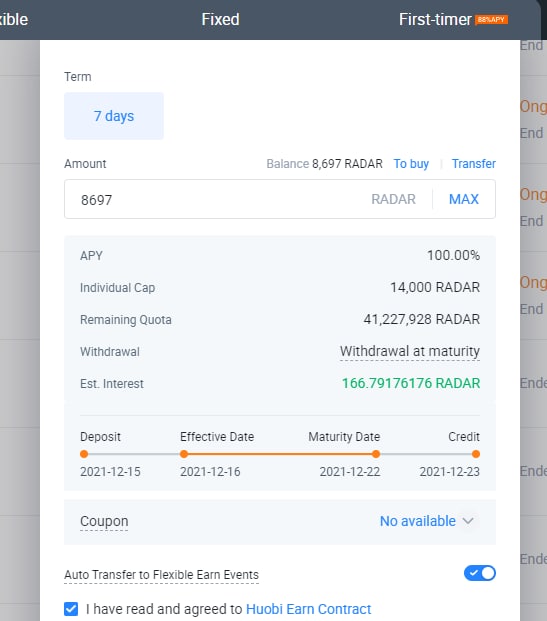
Task: Click the Credit timeline dot
Action: pyautogui.click(x=476, y=454)
